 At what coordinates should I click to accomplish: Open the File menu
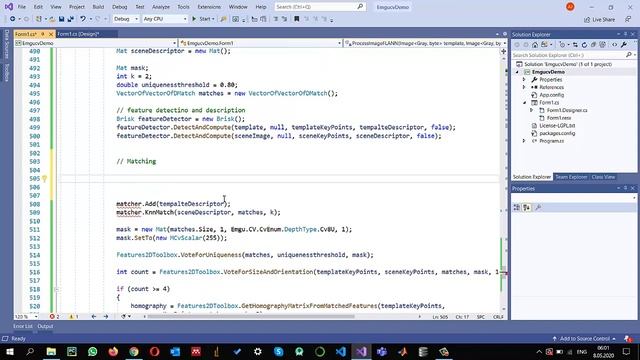point(22,7)
